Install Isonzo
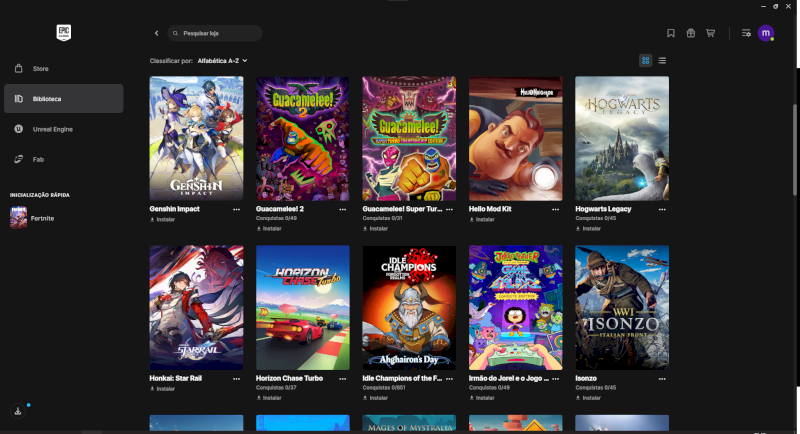 point(588,398)
